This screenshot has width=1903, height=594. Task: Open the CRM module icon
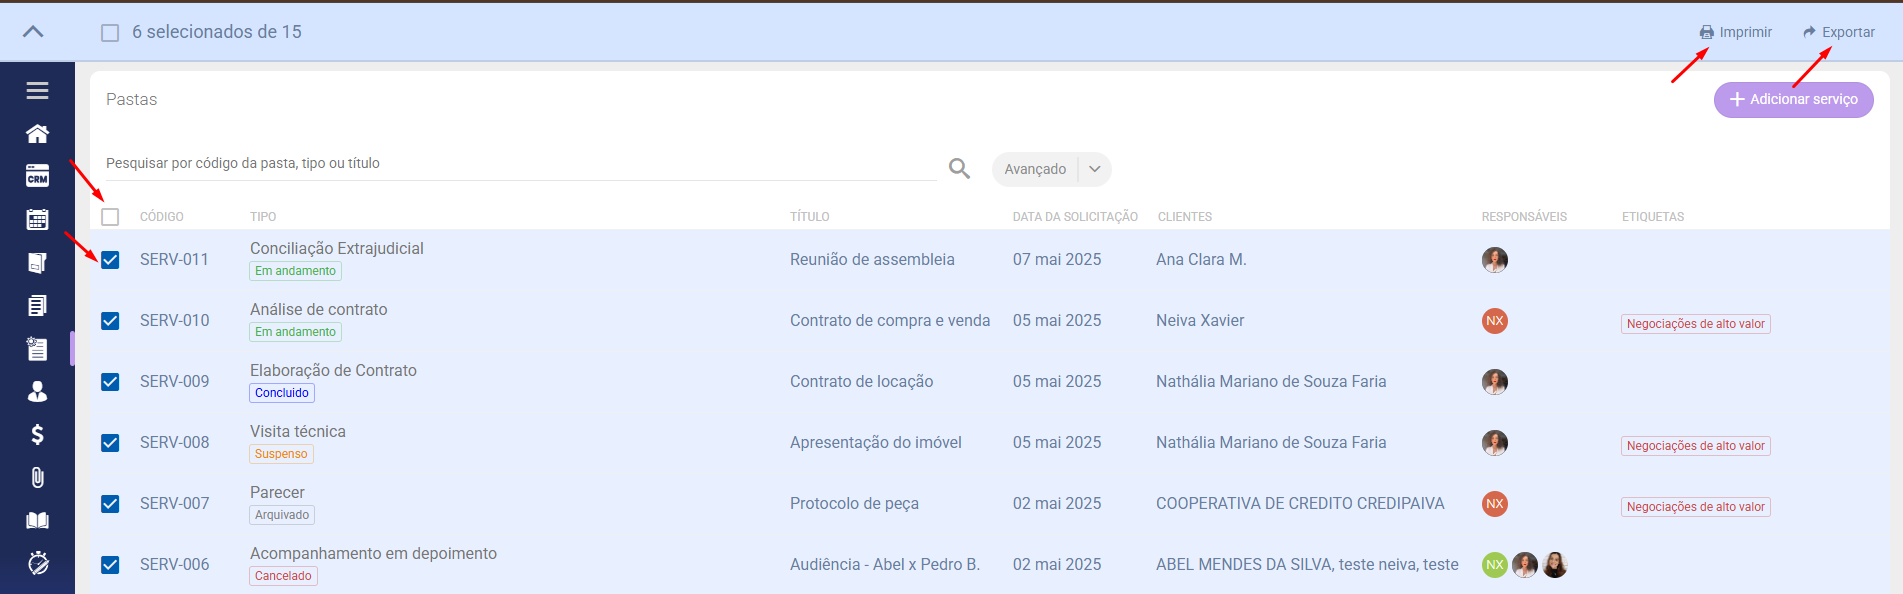pos(37,177)
